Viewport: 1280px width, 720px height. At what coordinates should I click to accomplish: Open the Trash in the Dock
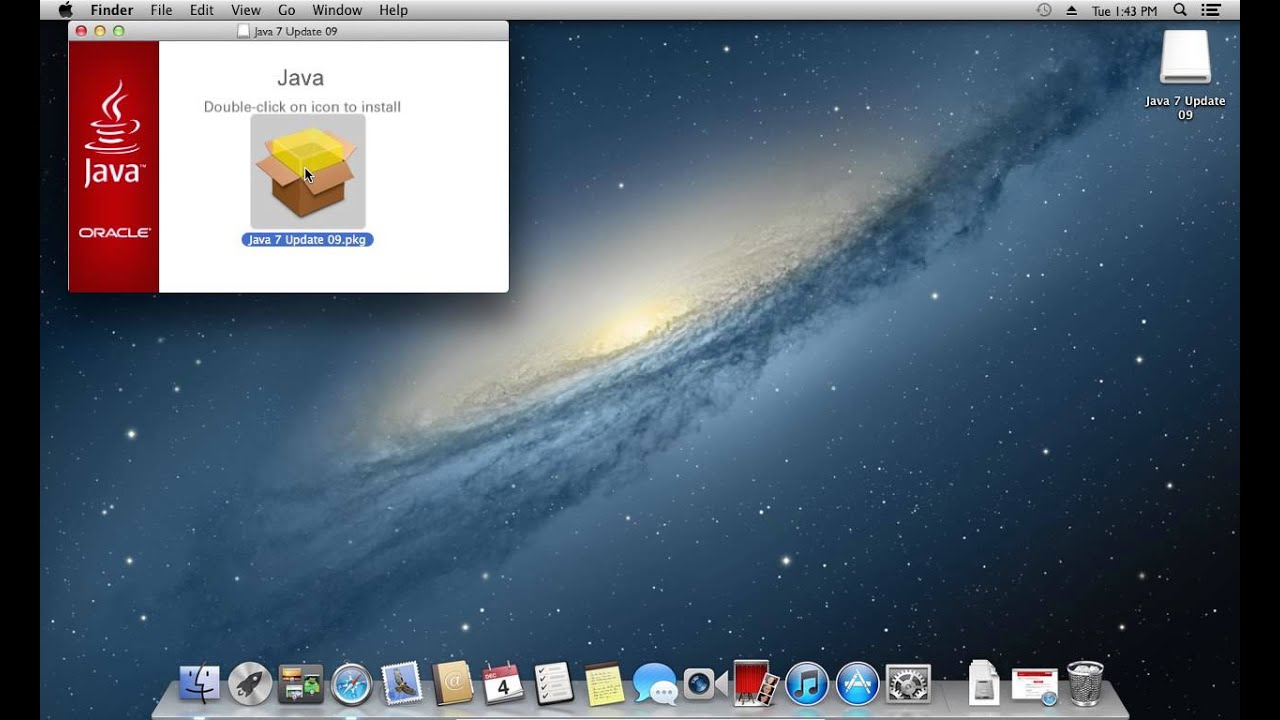click(x=1085, y=684)
